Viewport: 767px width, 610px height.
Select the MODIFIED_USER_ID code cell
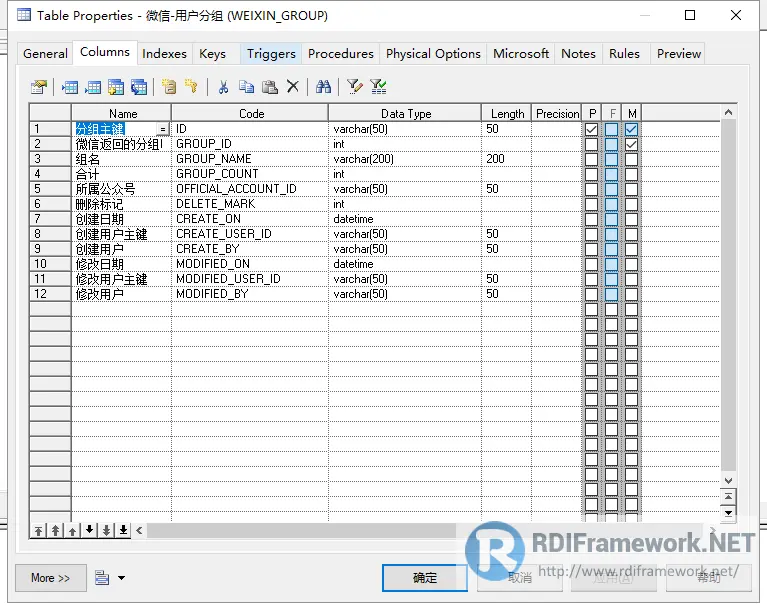[250, 279]
